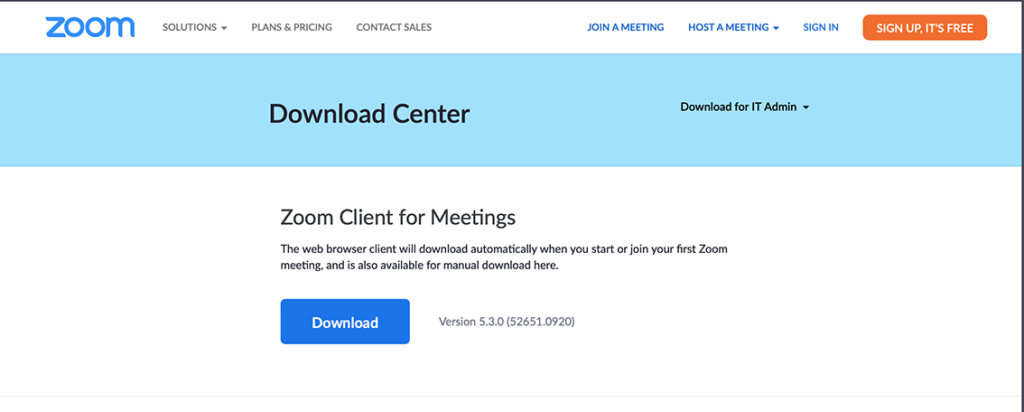Click the Version 5.3.0 text
1024x412 pixels.
471,322
